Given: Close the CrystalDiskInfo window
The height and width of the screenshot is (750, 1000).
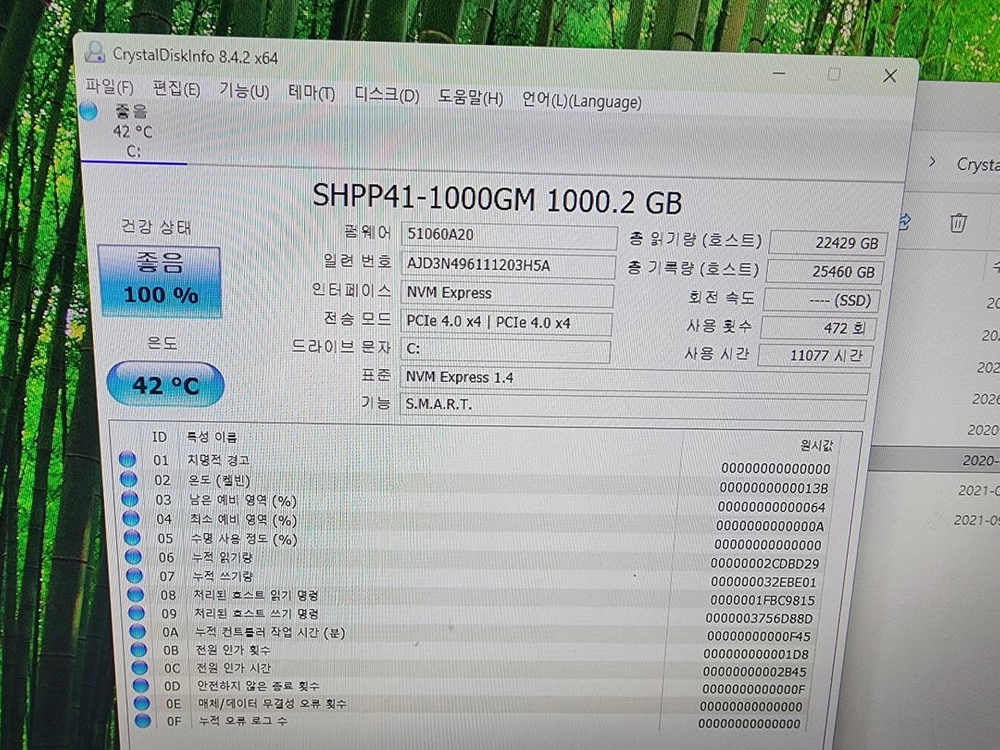Looking at the screenshot, I should point(890,77).
